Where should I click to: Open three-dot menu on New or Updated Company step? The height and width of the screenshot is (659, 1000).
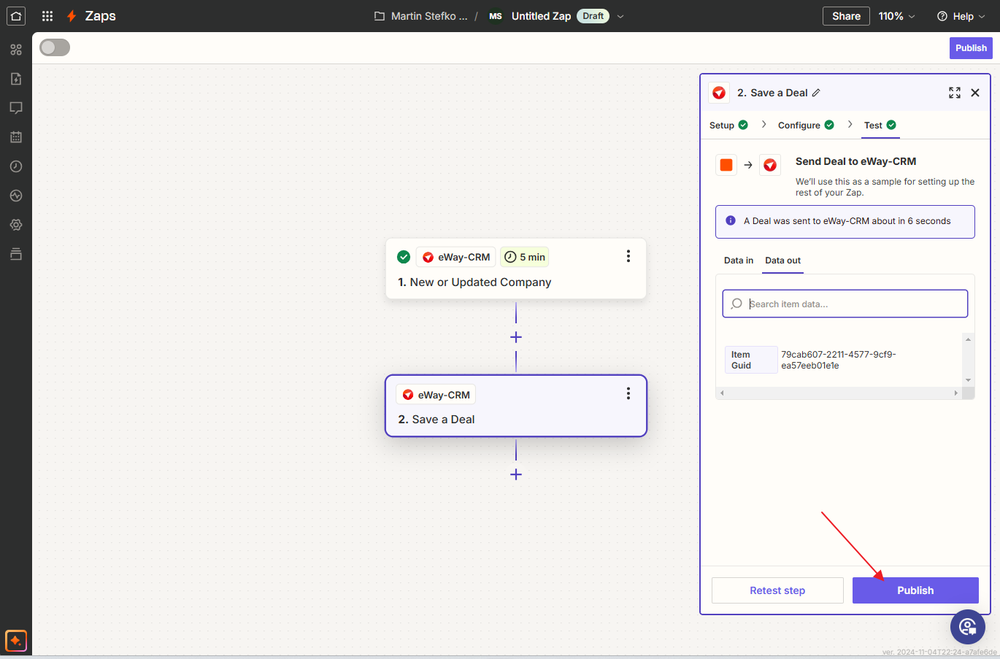tap(628, 256)
